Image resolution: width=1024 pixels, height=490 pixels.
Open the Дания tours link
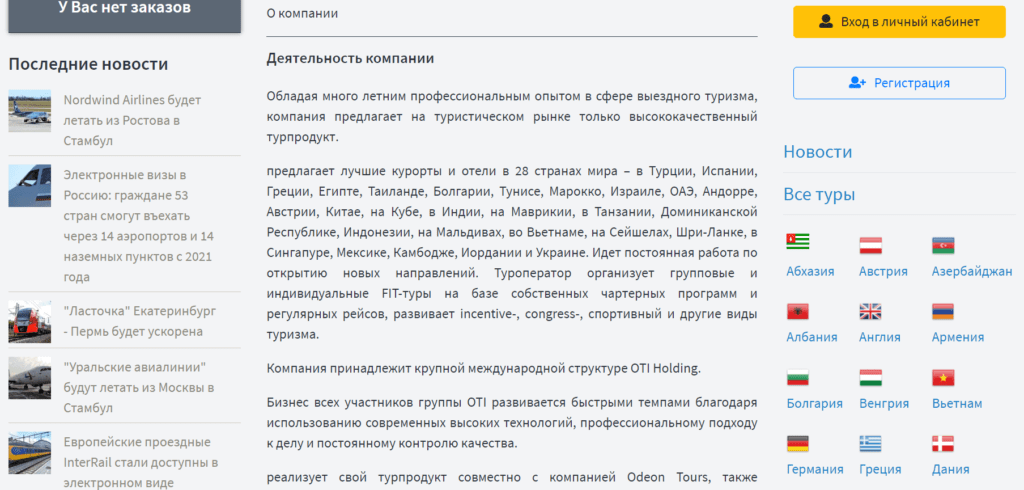click(950, 469)
